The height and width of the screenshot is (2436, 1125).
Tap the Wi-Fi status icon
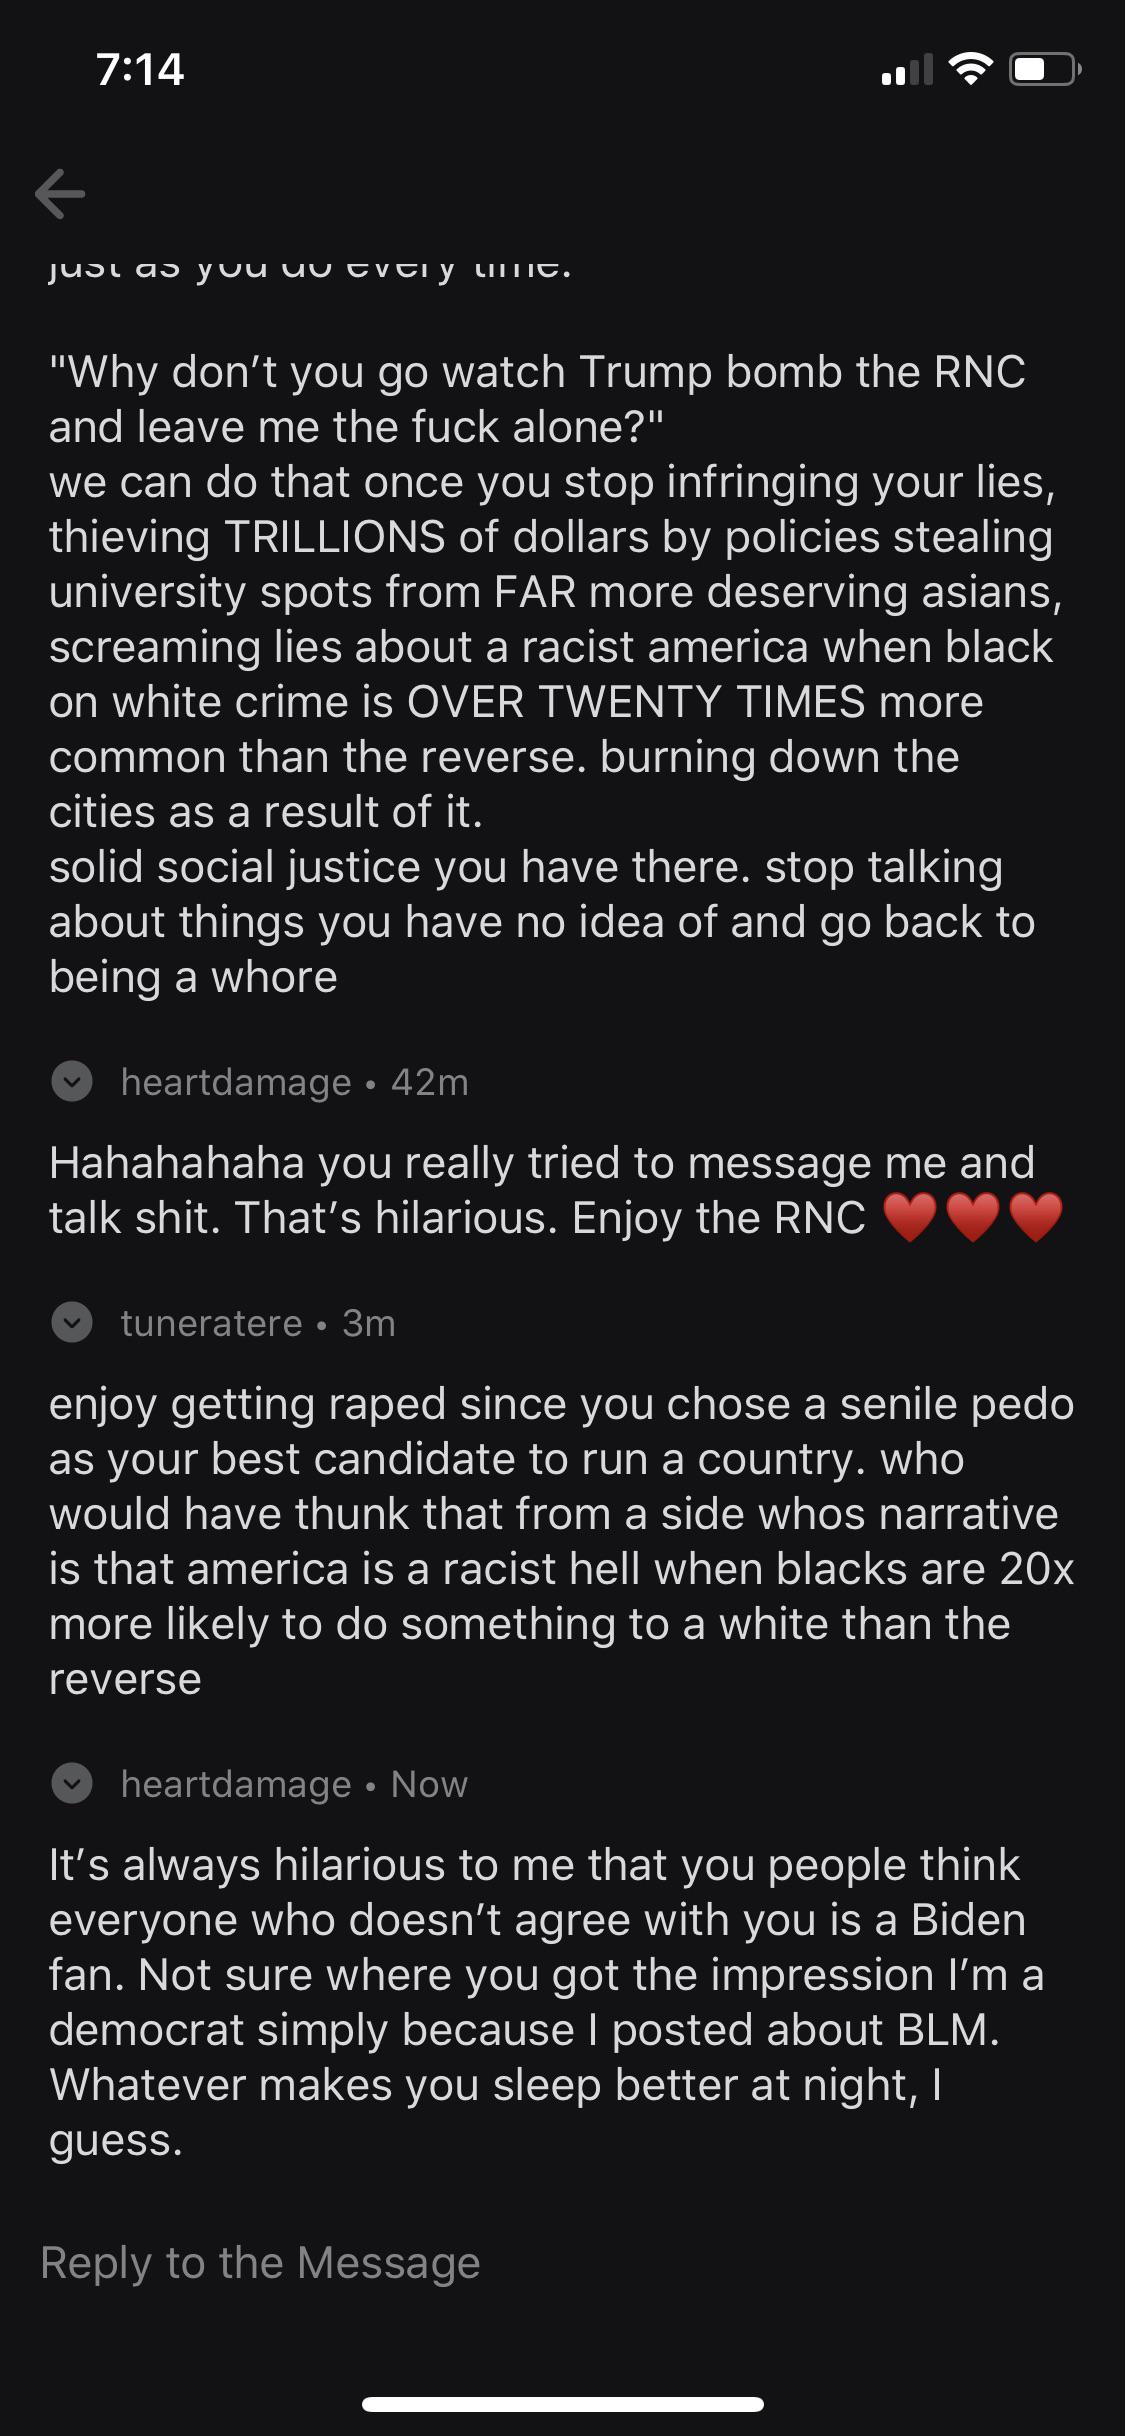click(969, 69)
